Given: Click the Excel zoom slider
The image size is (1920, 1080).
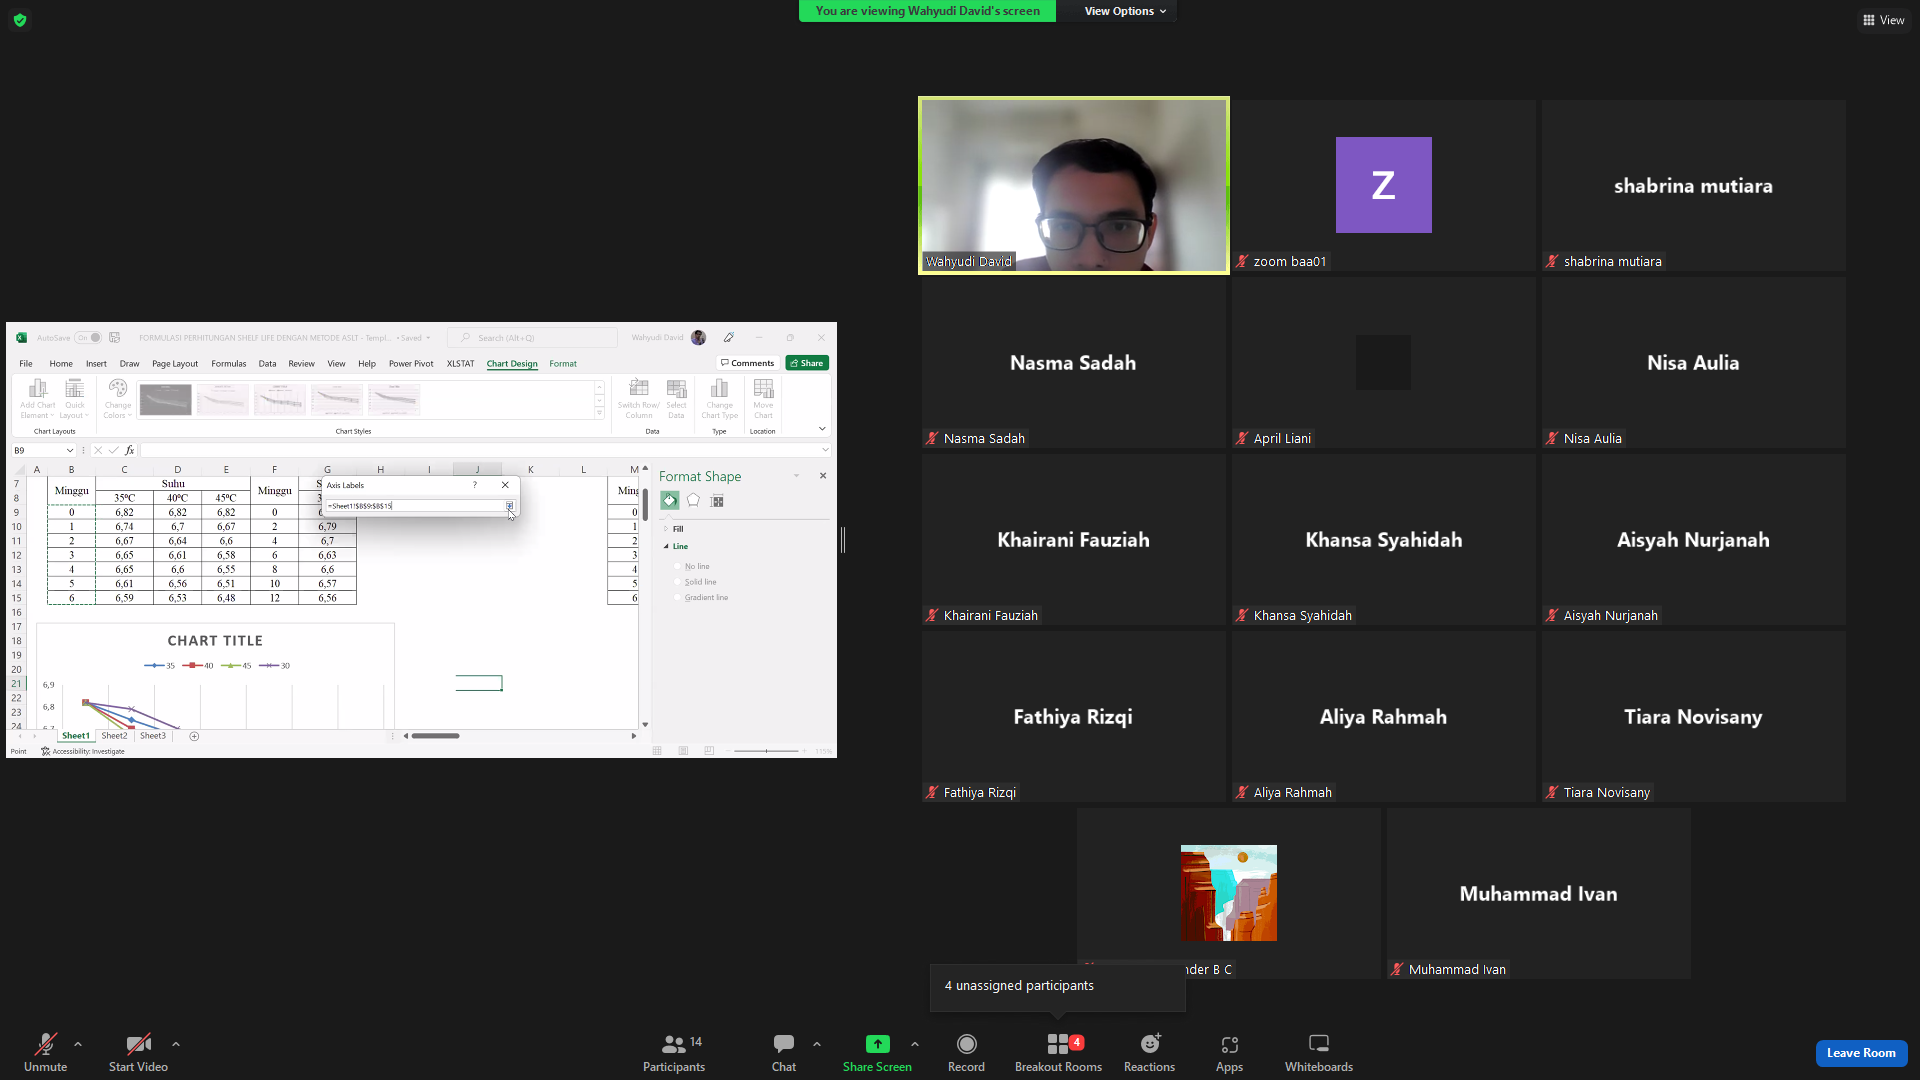Looking at the screenshot, I should click(x=767, y=751).
